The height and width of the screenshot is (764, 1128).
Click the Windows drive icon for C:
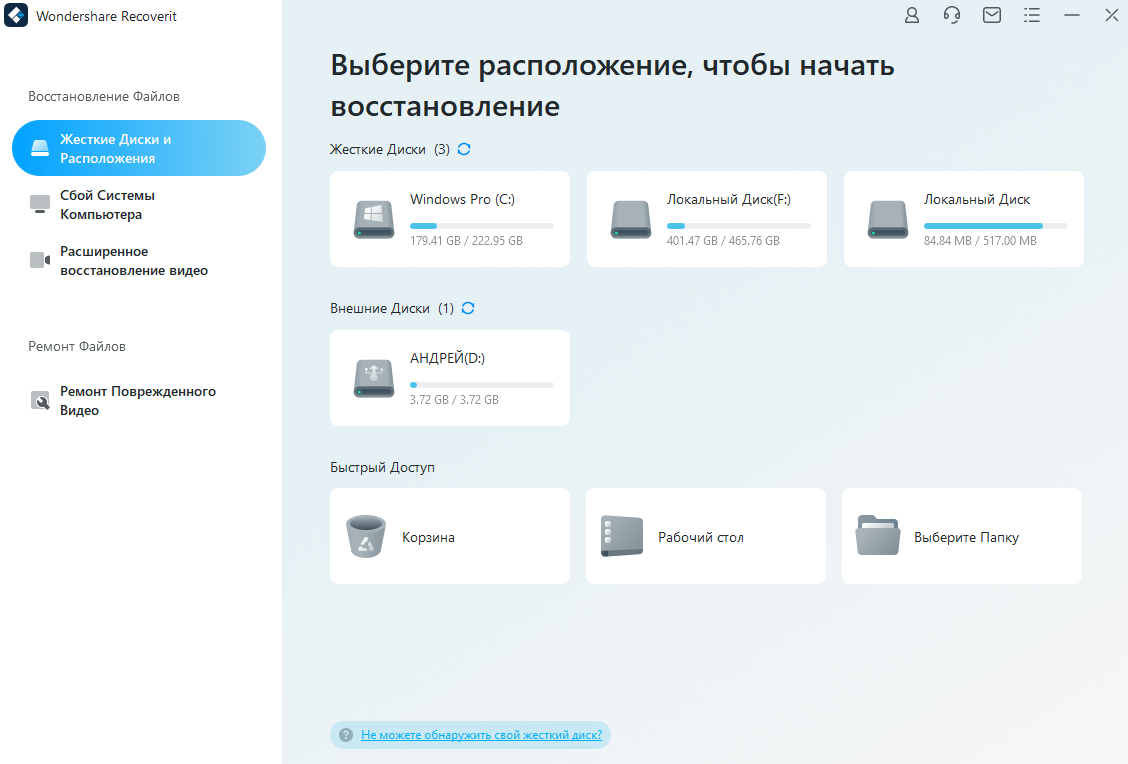[x=374, y=219]
